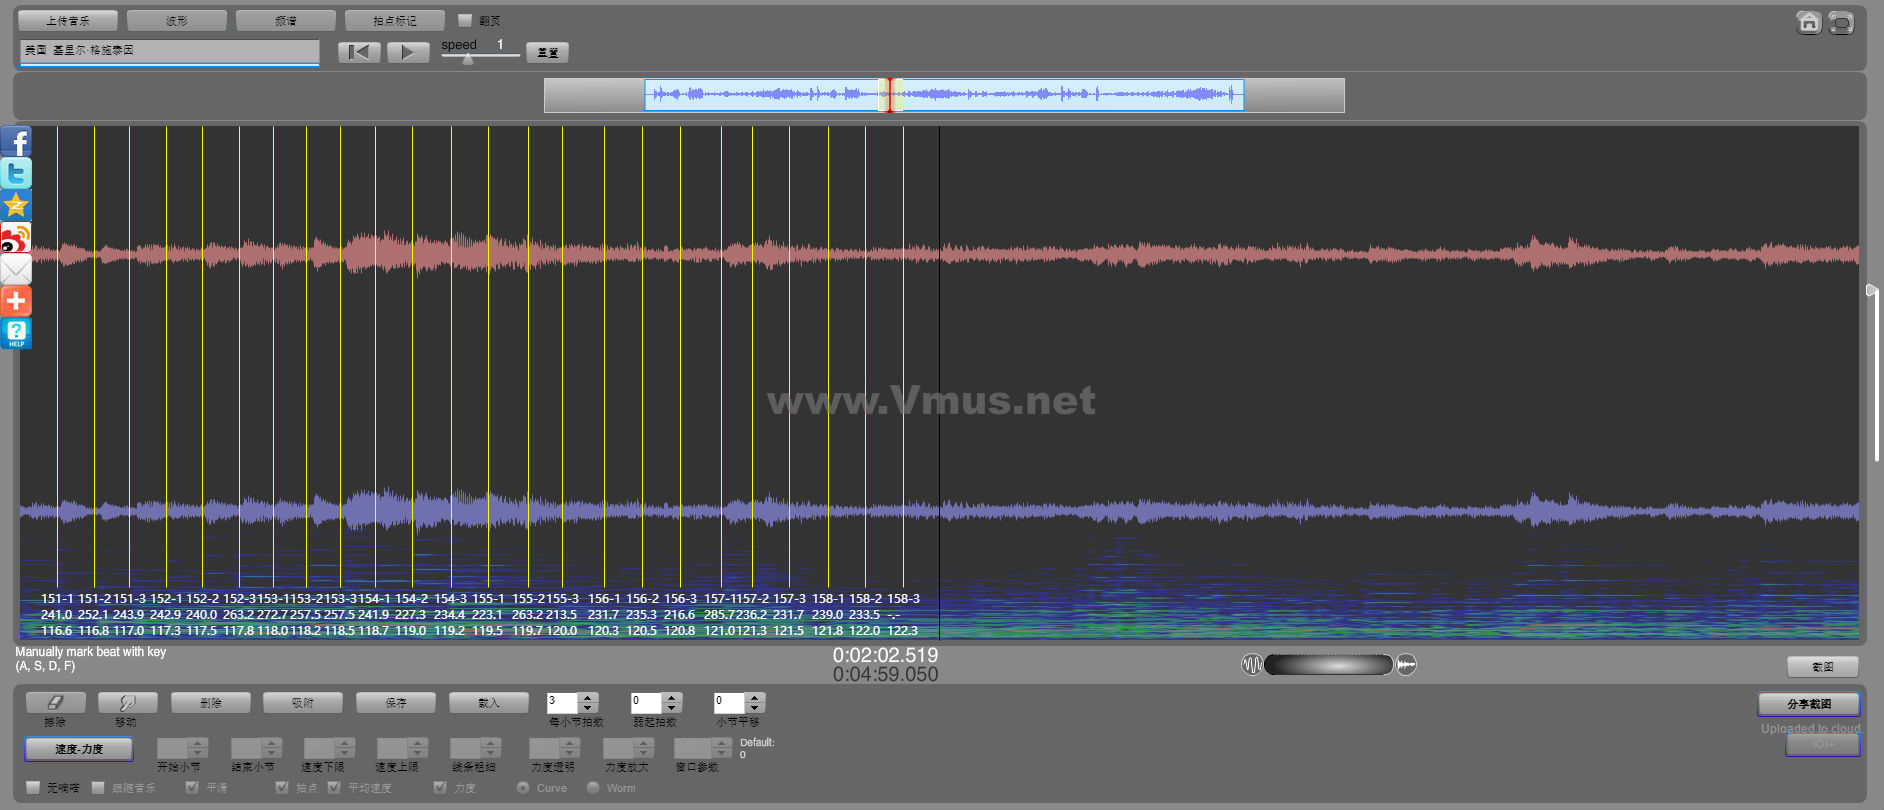1884x810 pixels.
Task: Switch to the 波形 waveform view
Action: click(x=177, y=21)
